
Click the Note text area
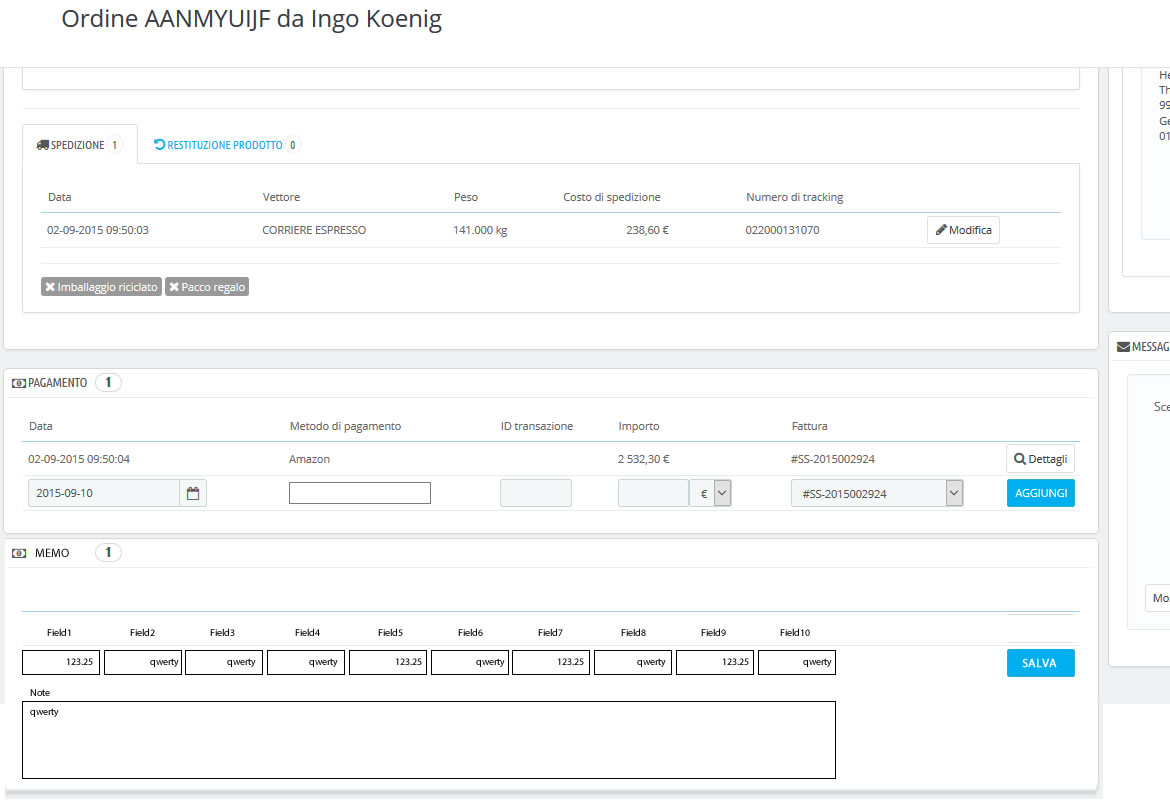tap(429, 740)
